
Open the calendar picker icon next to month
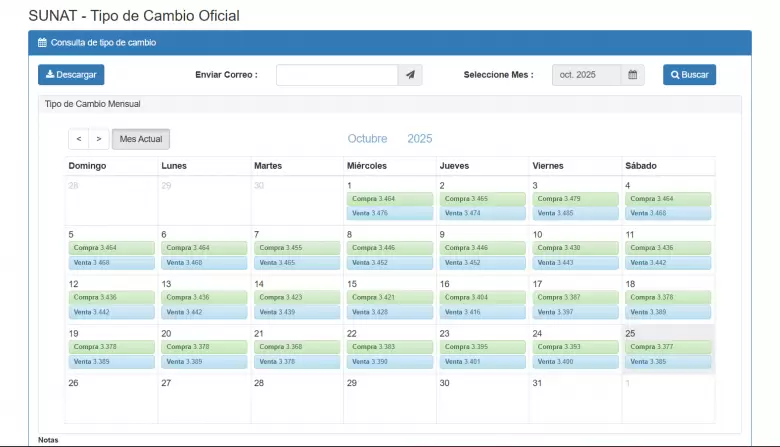(632, 75)
